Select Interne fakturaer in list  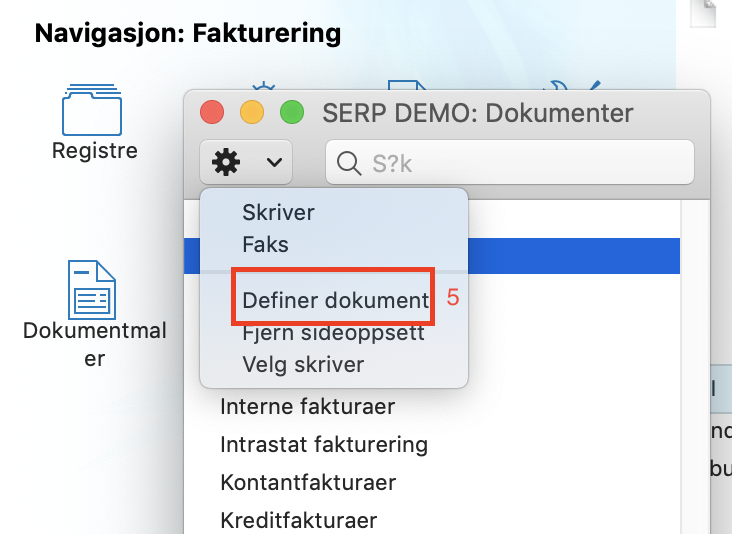pos(307,406)
